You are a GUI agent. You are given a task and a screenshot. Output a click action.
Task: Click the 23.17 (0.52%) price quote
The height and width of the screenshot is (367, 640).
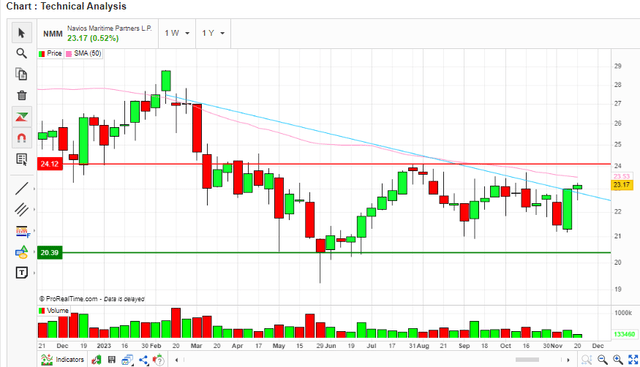[x=93, y=38]
